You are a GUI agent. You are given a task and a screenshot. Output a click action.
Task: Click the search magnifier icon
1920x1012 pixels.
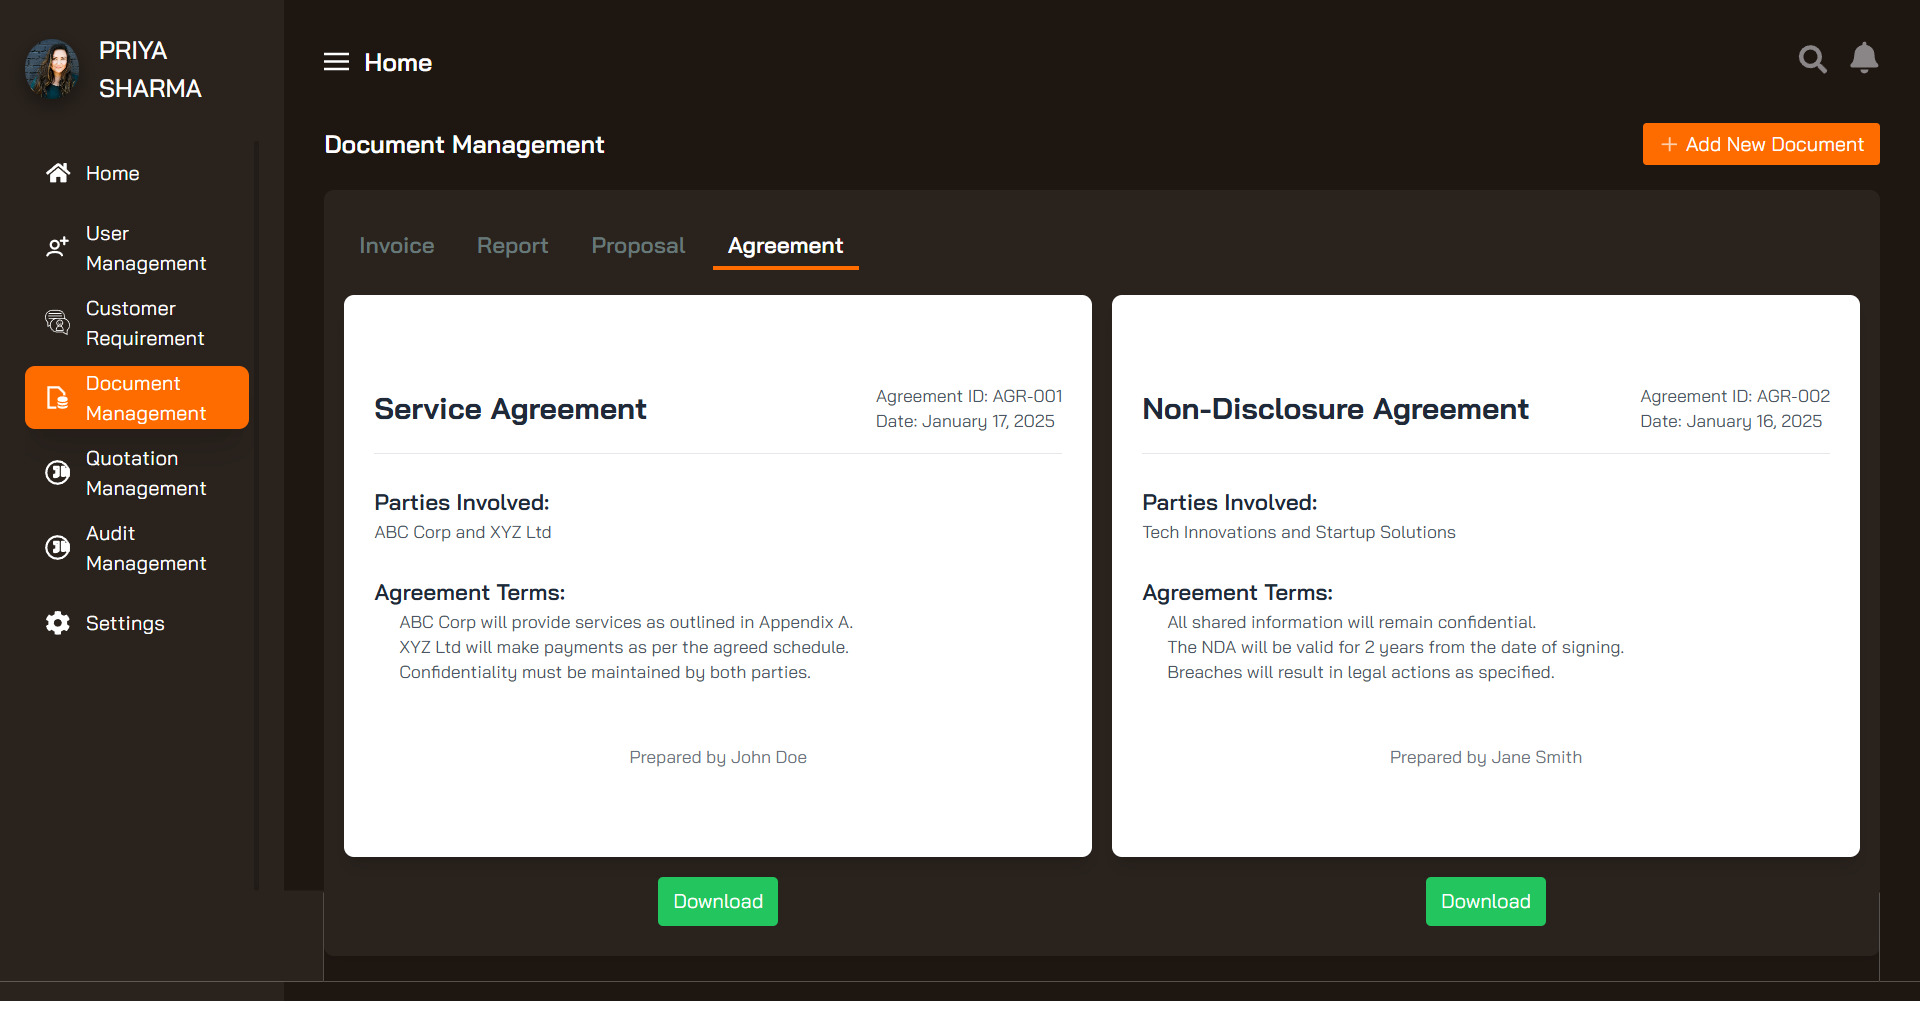[x=1812, y=59]
